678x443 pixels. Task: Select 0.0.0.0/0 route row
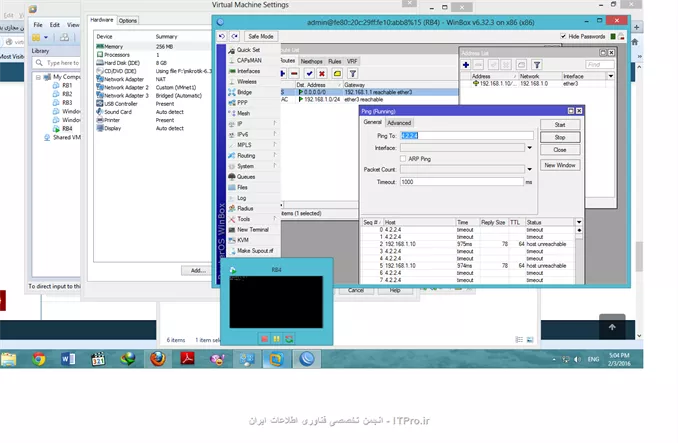click(x=369, y=92)
